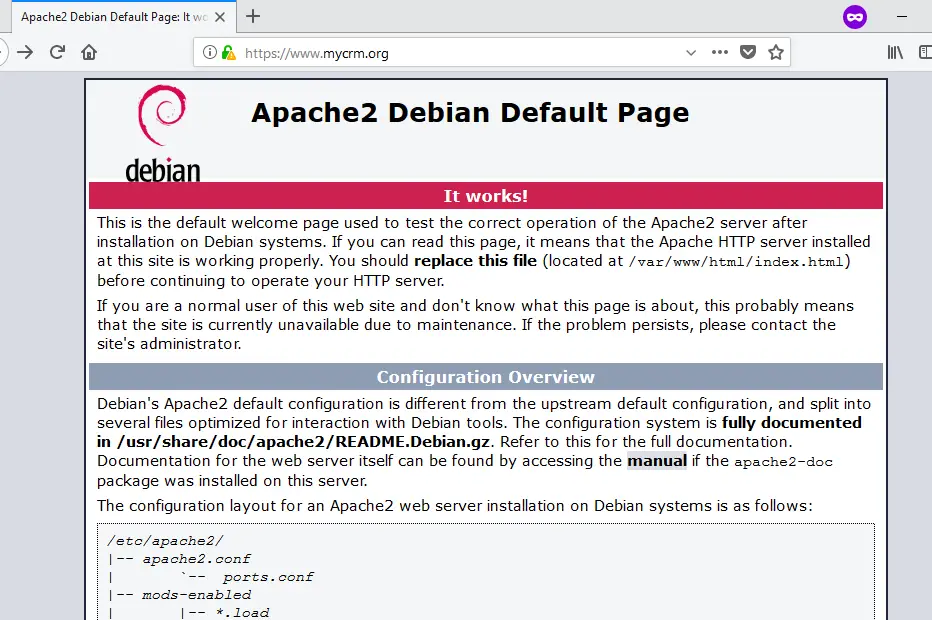The width and height of the screenshot is (932, 620).
Task: Click the /var/www/html/index.html path text
Action: click(x=736, y=262)
